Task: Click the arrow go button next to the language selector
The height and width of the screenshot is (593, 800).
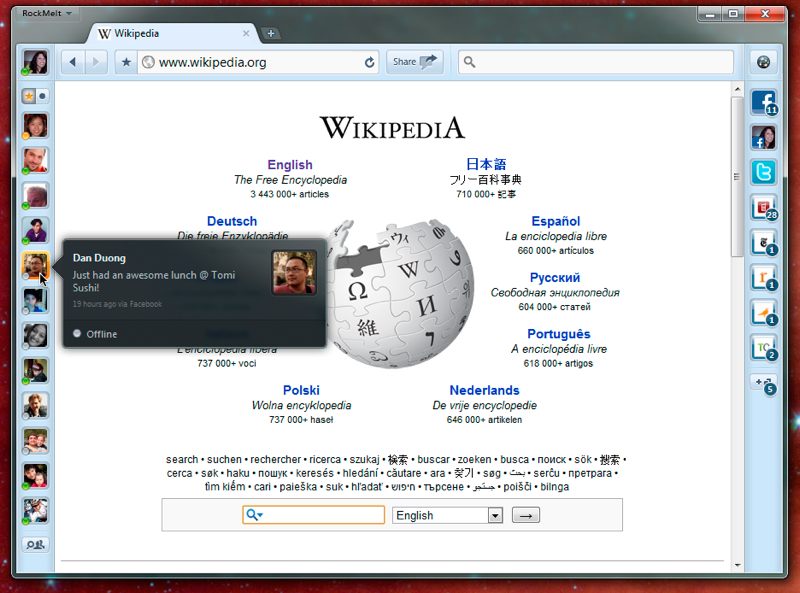Action: click(x=526, y=515)
